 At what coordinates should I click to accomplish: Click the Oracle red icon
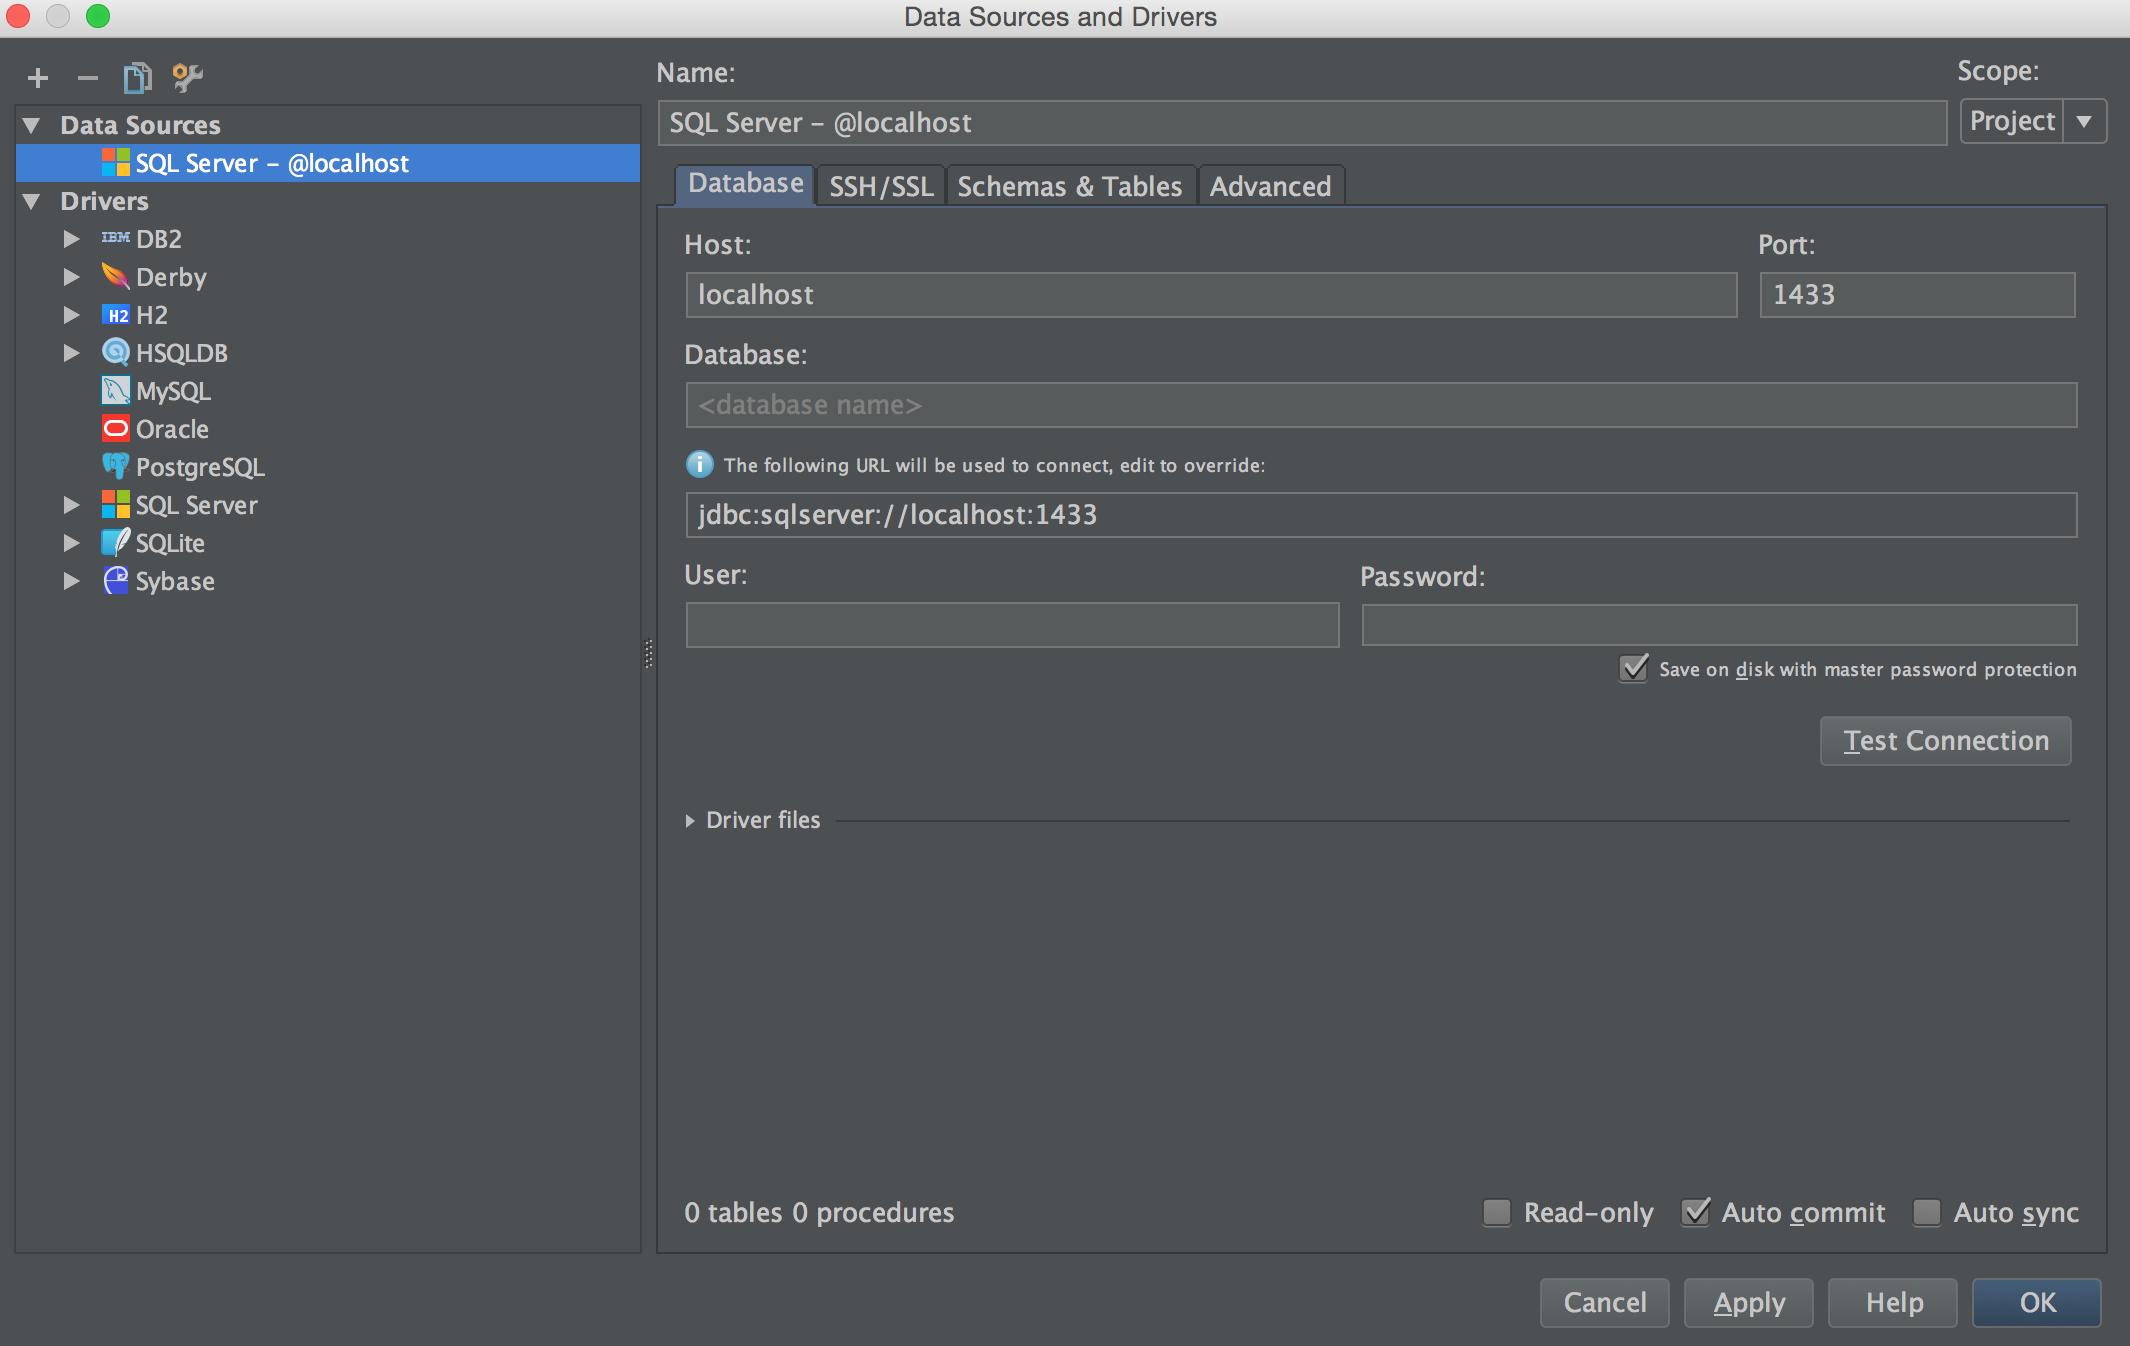coord(115,428)
